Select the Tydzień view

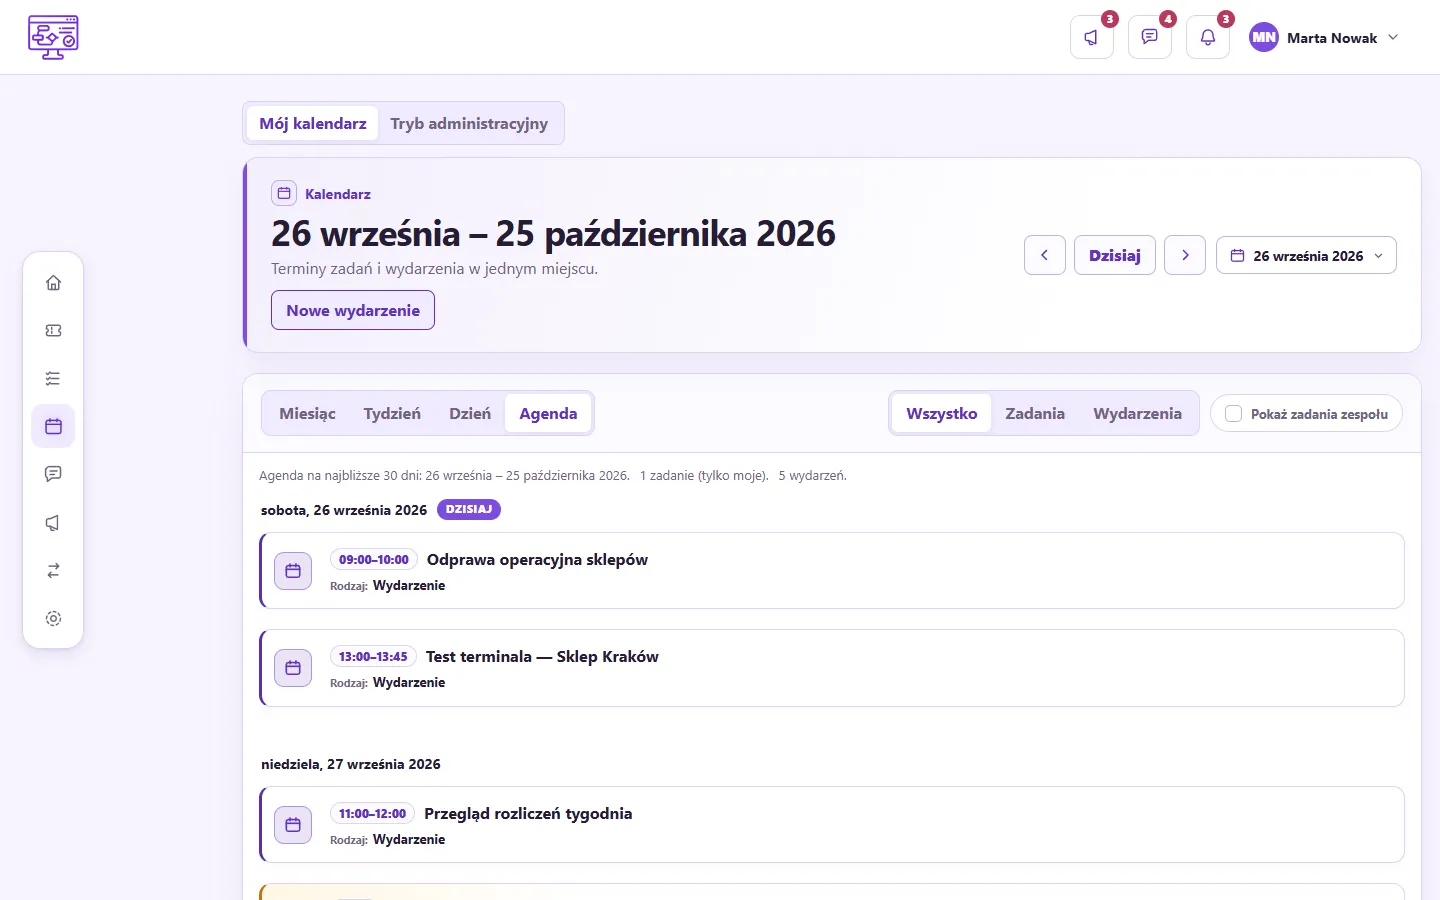(x=392, y=413)
